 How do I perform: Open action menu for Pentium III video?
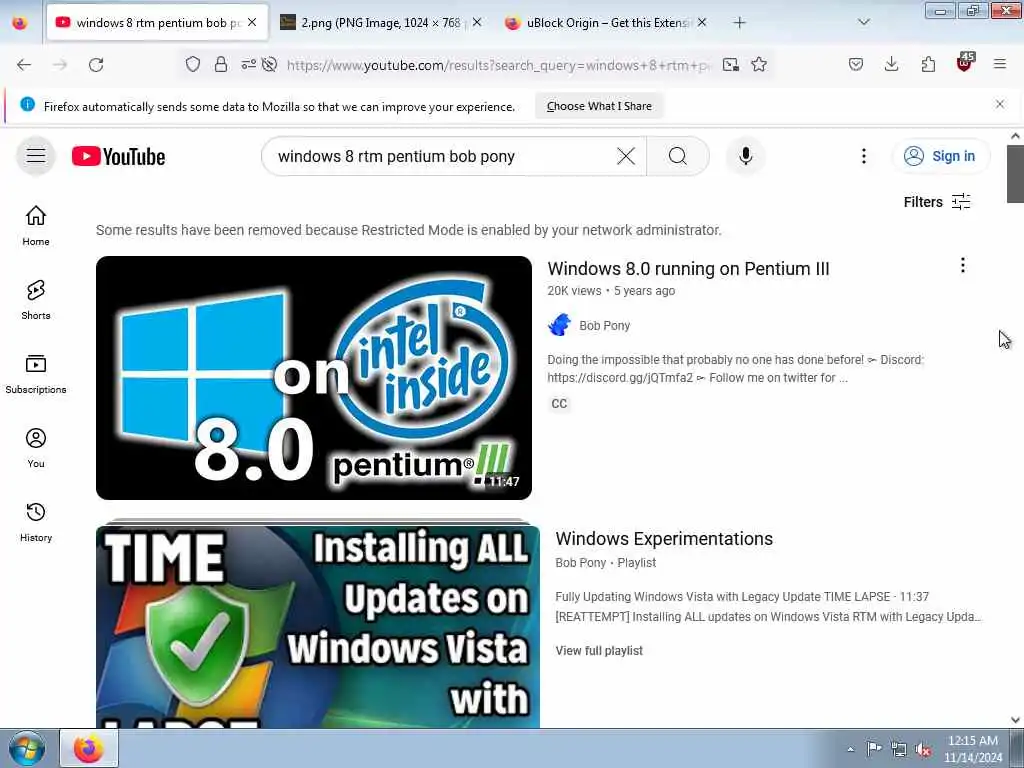963,265
